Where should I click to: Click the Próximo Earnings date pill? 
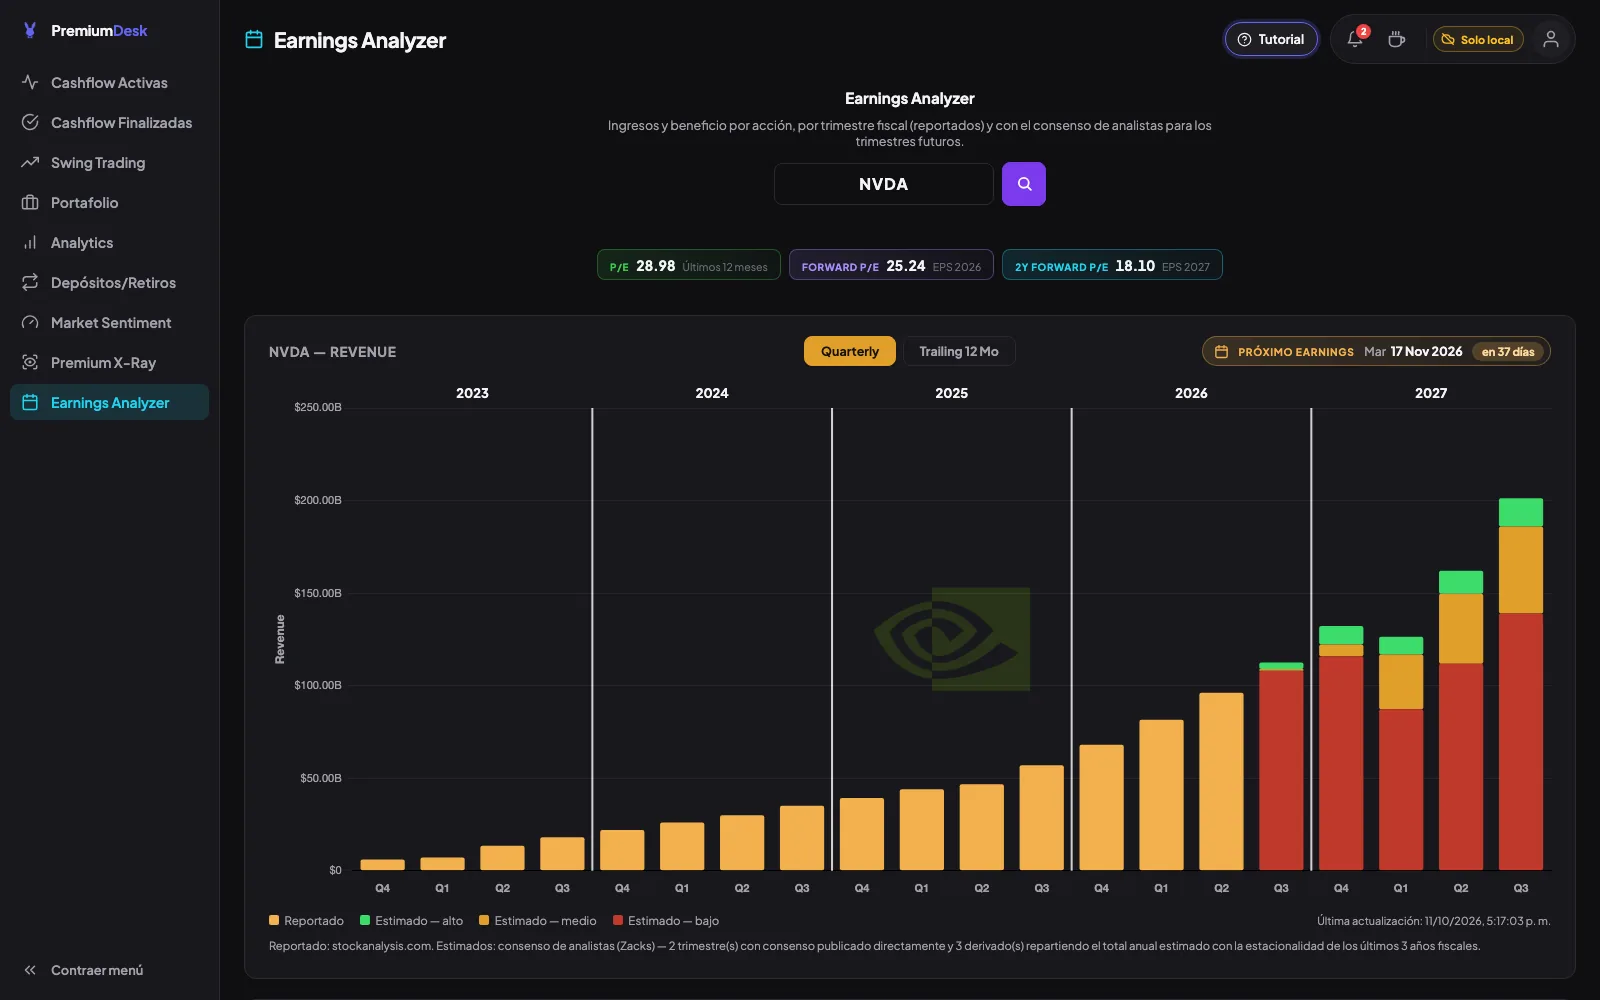tap(1376, 351)
